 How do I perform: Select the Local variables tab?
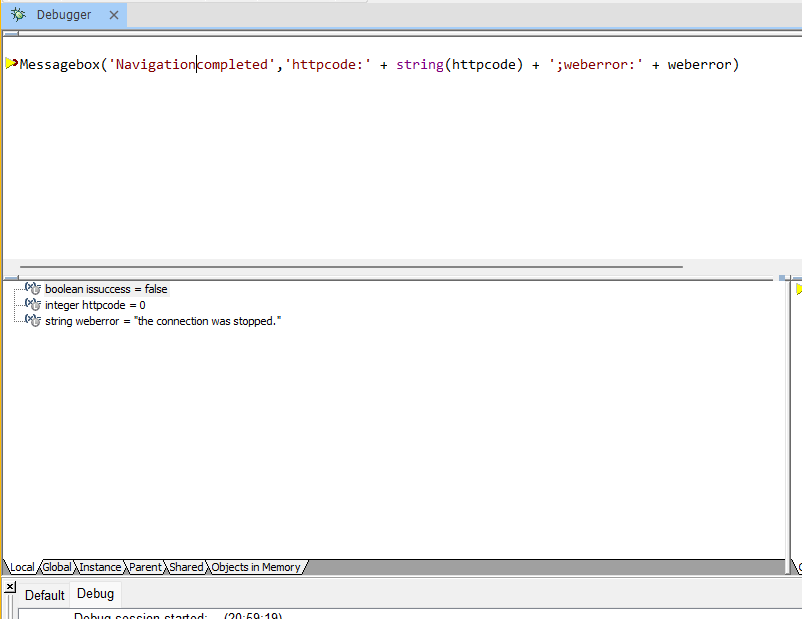(x=21, y=567)
